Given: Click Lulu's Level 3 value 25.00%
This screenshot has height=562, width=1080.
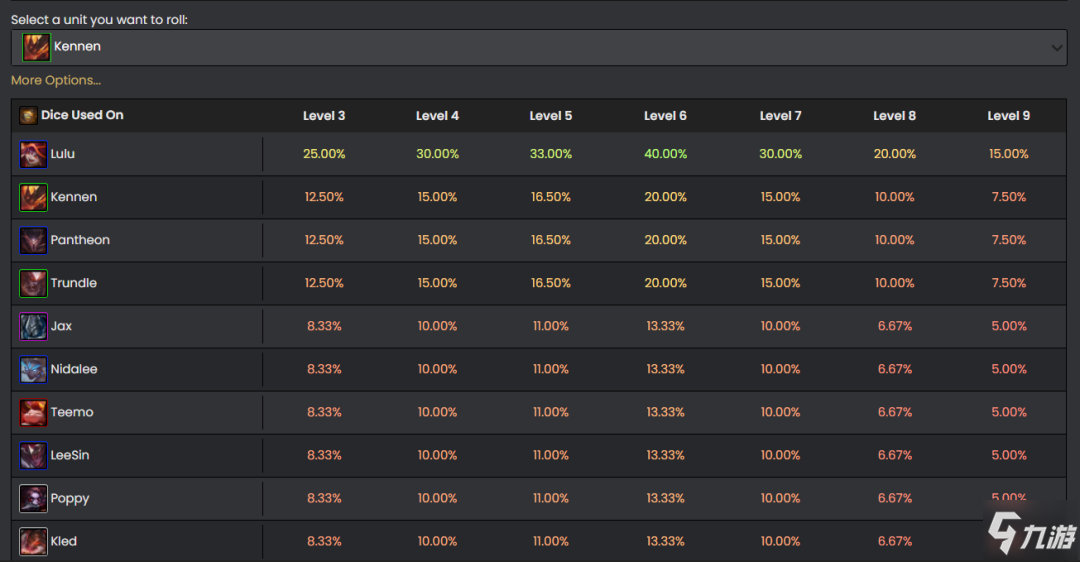Looking at the screenshot, I should tap(324, 154).
